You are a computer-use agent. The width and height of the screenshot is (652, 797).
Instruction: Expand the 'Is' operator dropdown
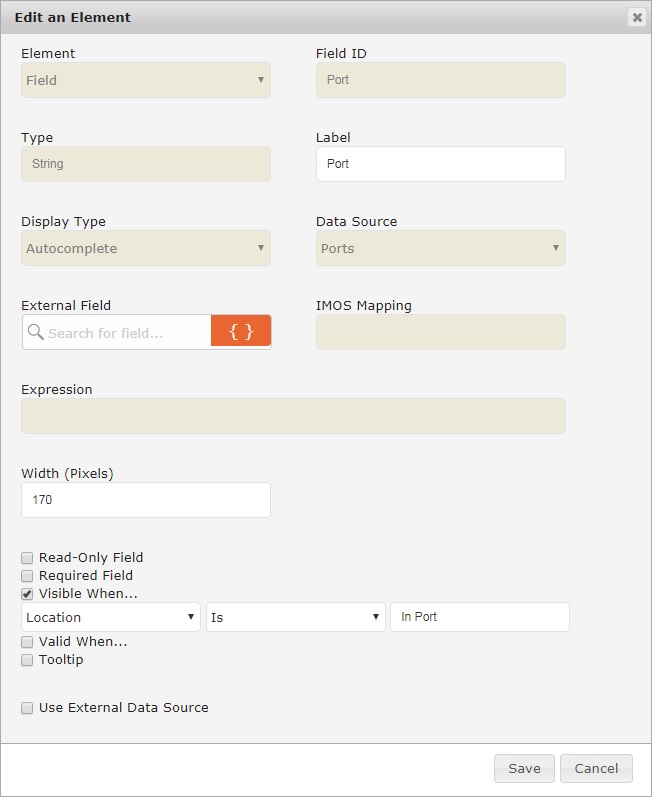point(295,617)
